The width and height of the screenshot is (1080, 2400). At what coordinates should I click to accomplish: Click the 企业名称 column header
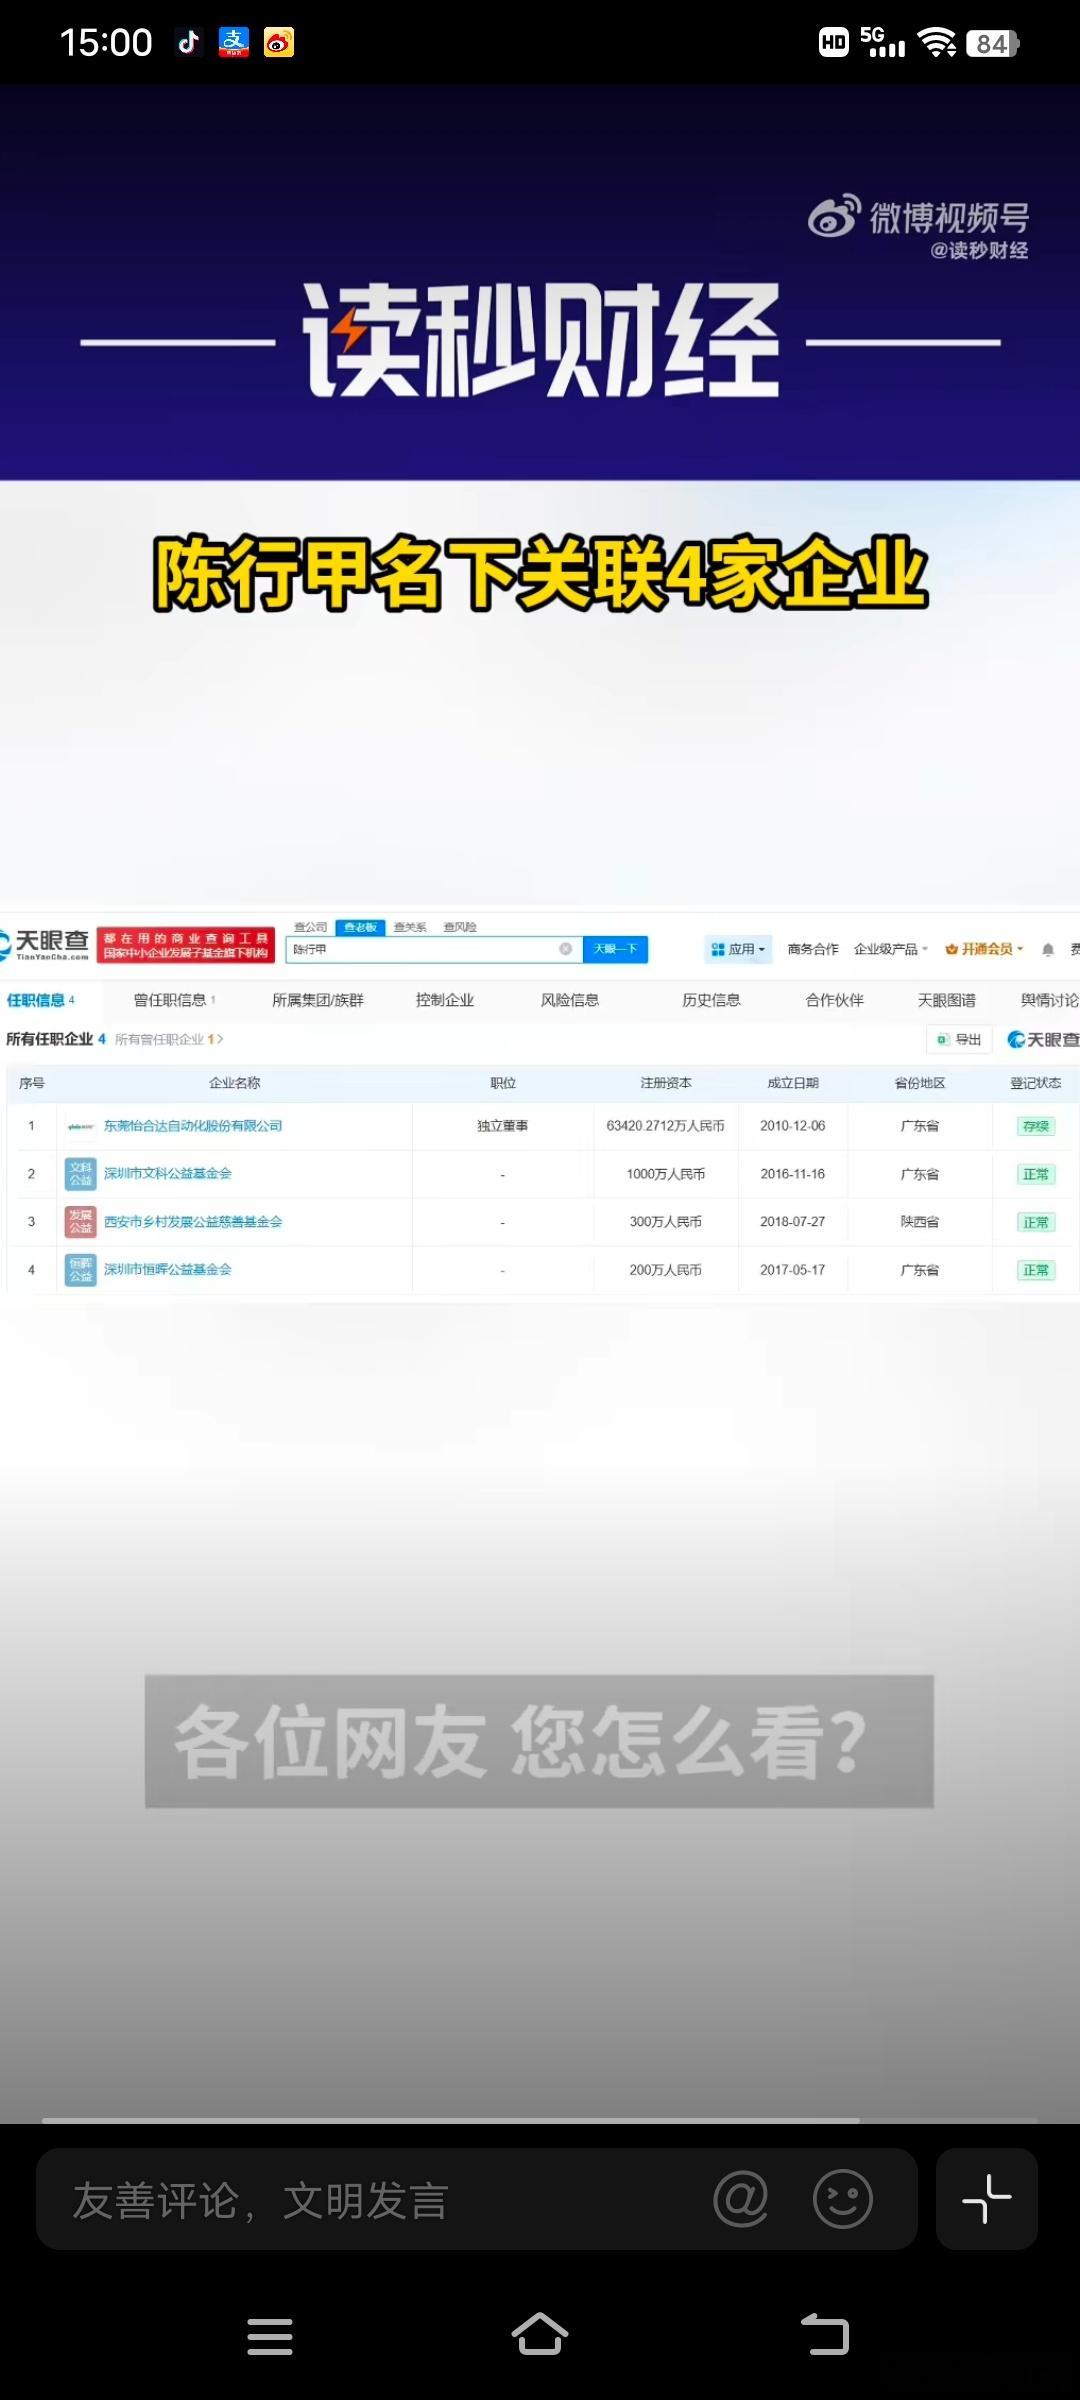click(x=234, y=1083)
